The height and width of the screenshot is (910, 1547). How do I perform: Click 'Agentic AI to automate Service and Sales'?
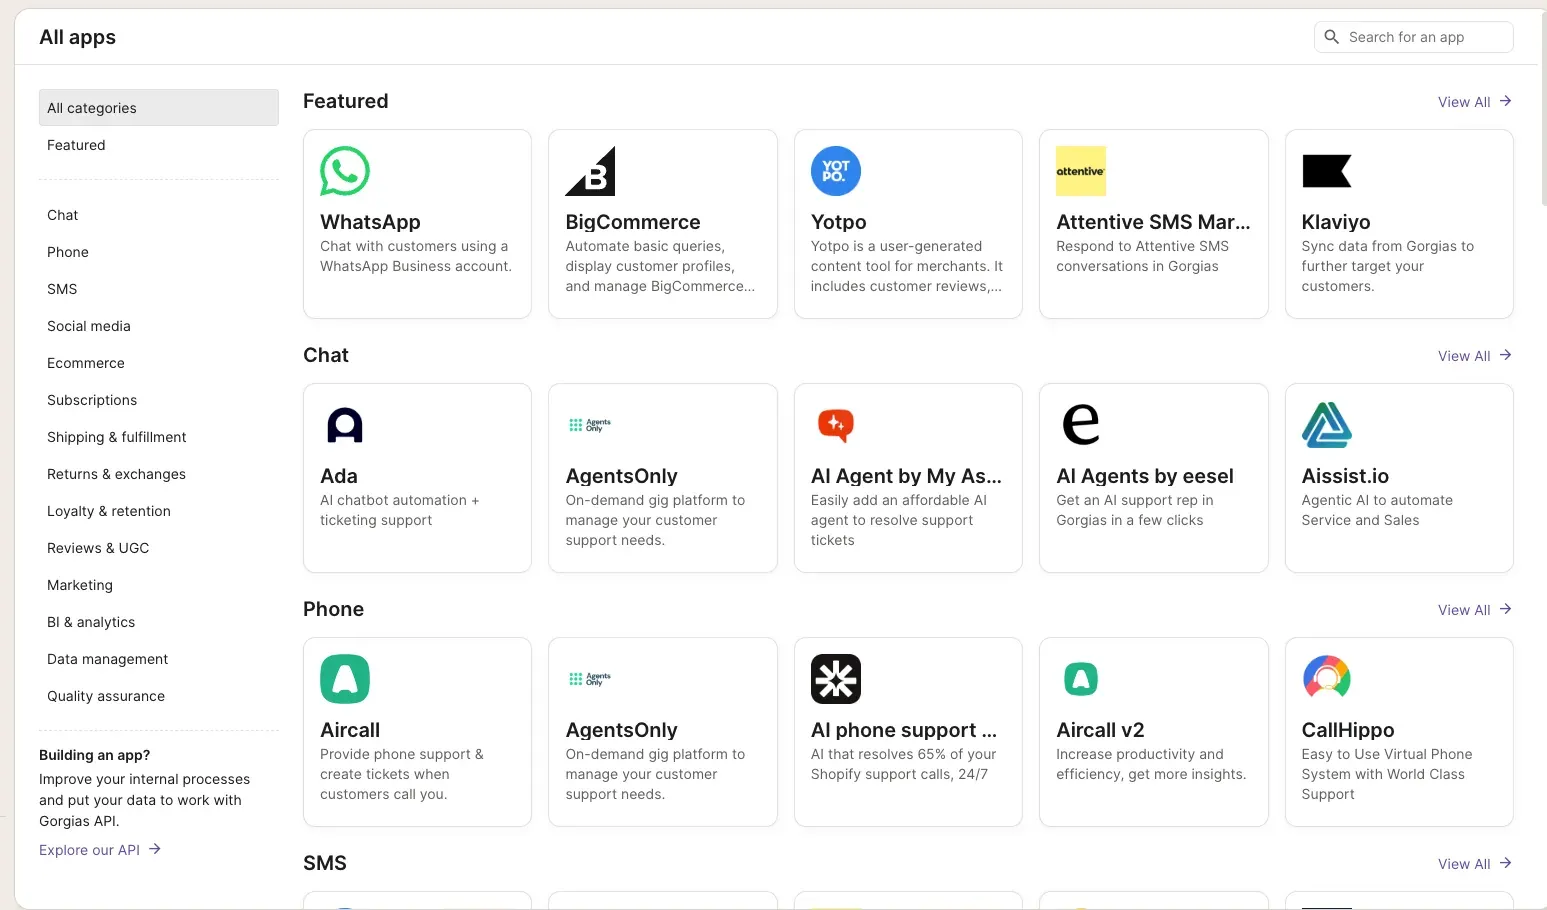(1377, 510)
